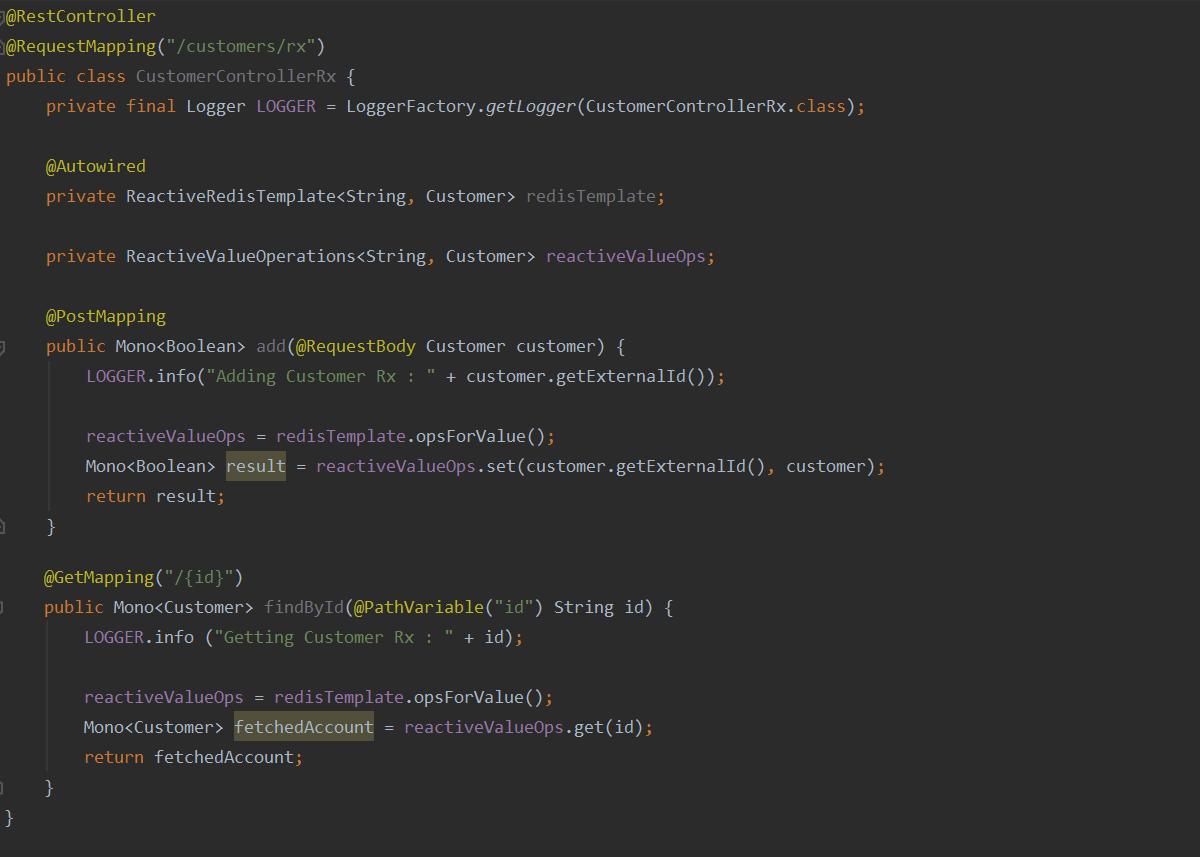This screenshot has width=1202, height=857.
Task: Click the LoggerFactory class reference
Action: coord(411,106)
